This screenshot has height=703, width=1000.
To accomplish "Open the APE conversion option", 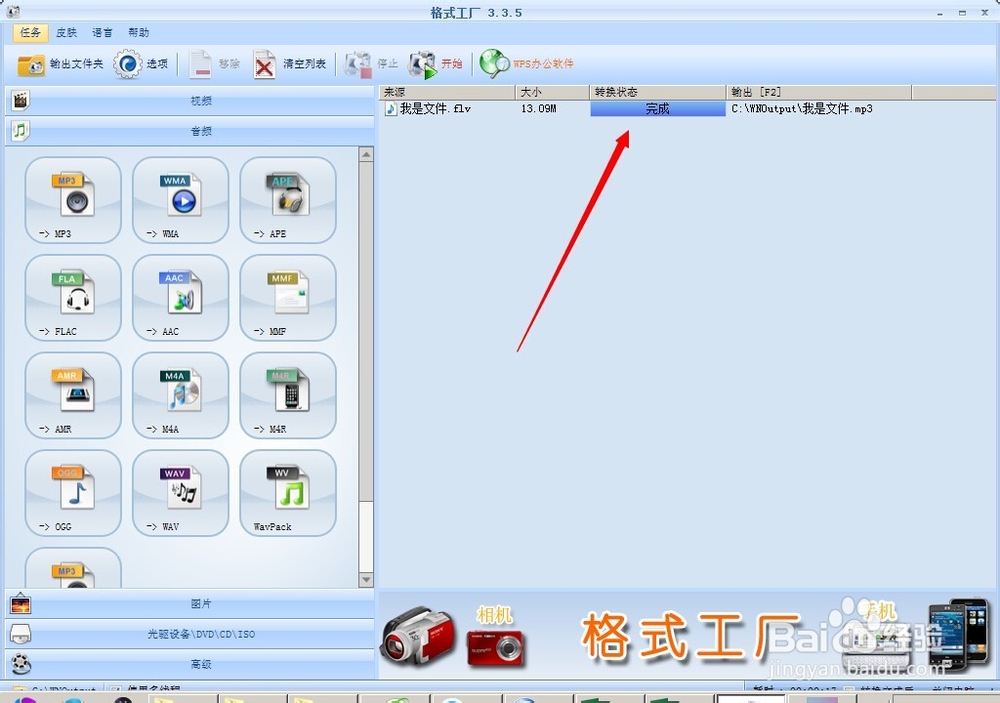I will point(287,200).
